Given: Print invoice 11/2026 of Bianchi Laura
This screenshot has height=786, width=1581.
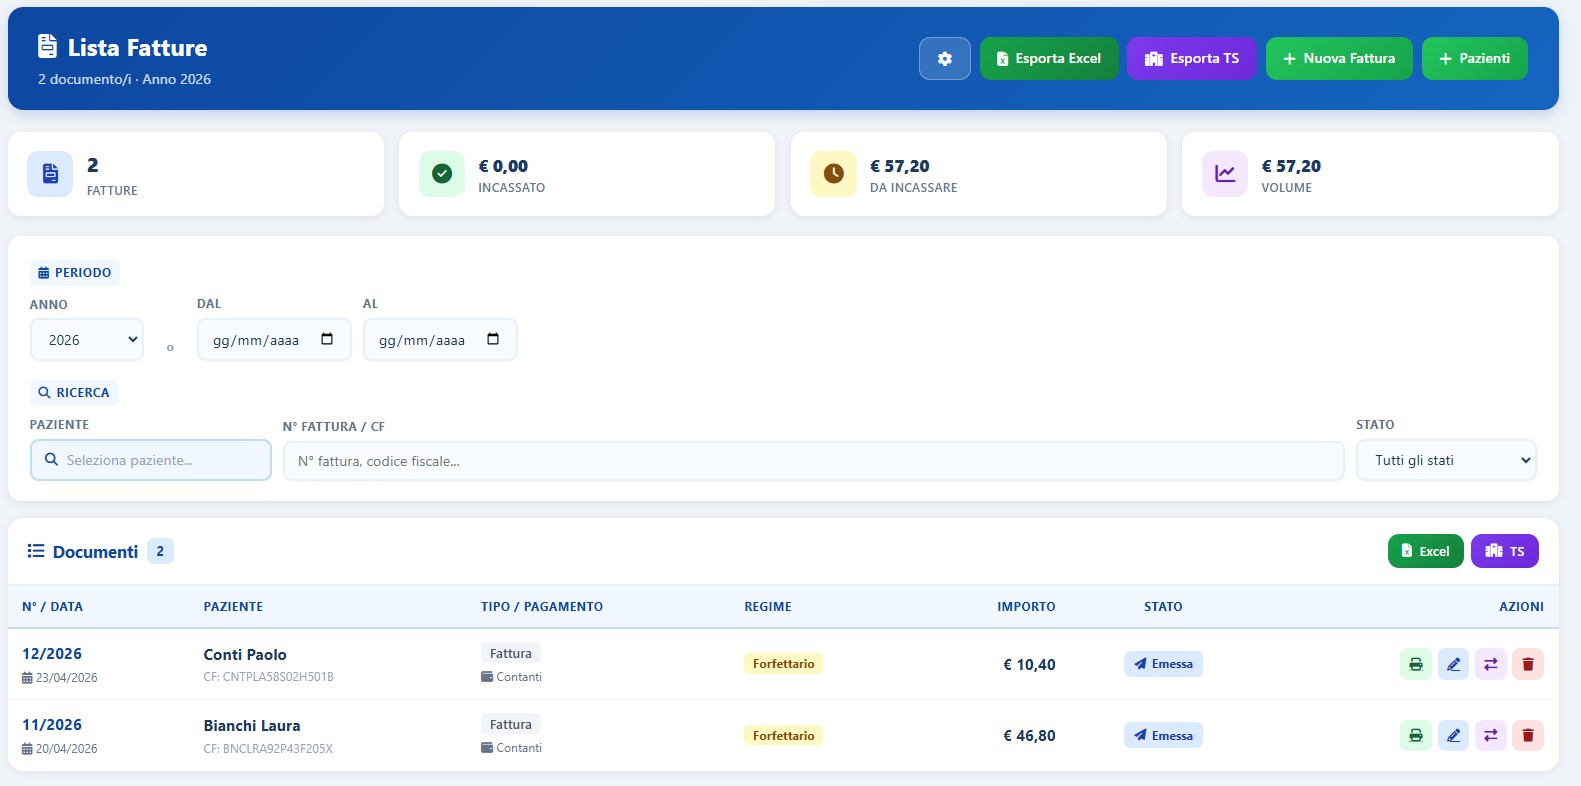Looking at the screenshot, I should tap(1416, 735).
